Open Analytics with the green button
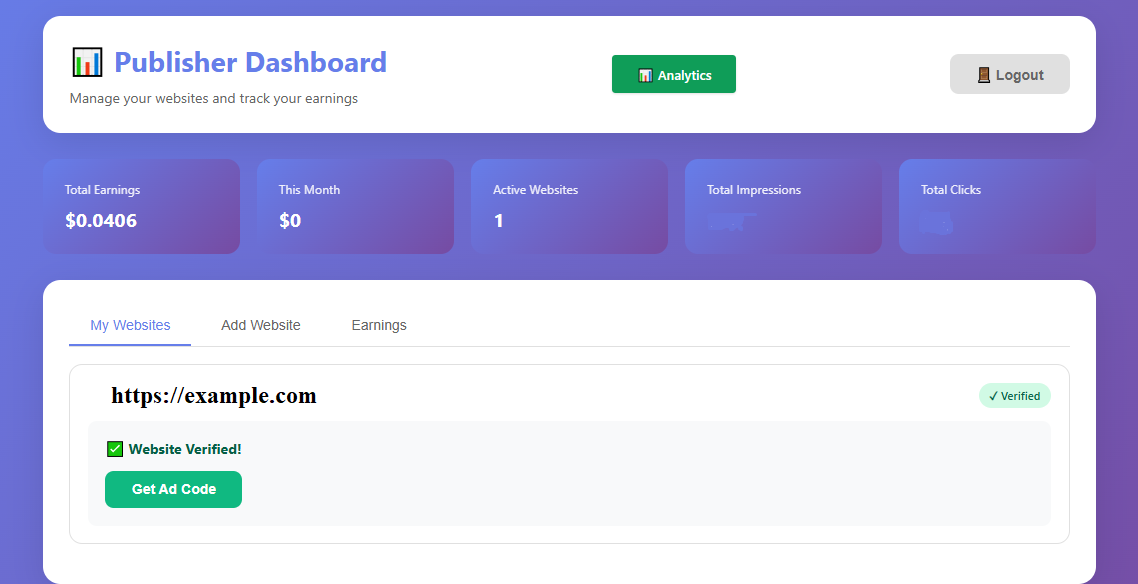 pyautogui.click(x=673, y=74)
